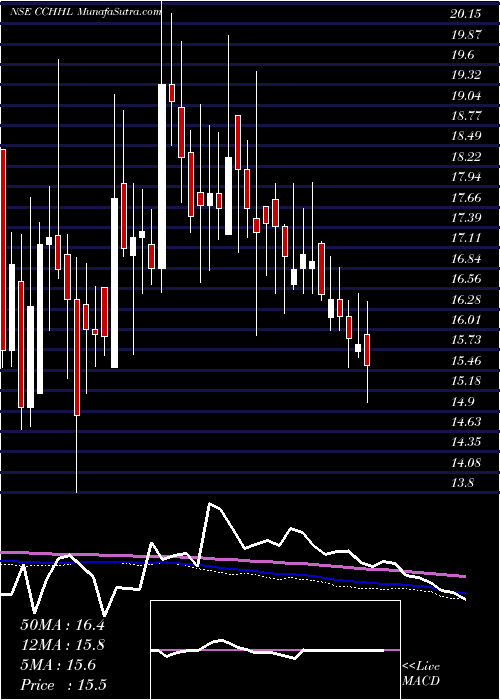Click the 16.56 price axis label
This screenshot has height=700, width=500.
click(466, 279)
